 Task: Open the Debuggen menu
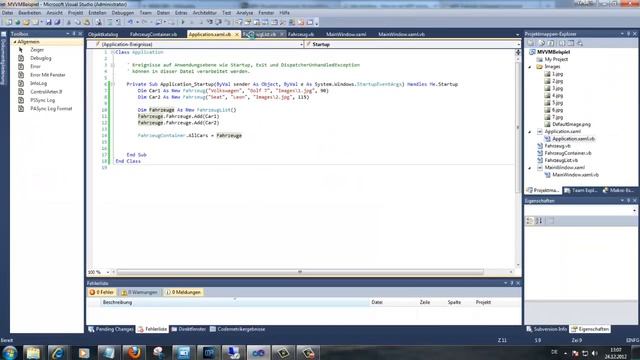122,13
